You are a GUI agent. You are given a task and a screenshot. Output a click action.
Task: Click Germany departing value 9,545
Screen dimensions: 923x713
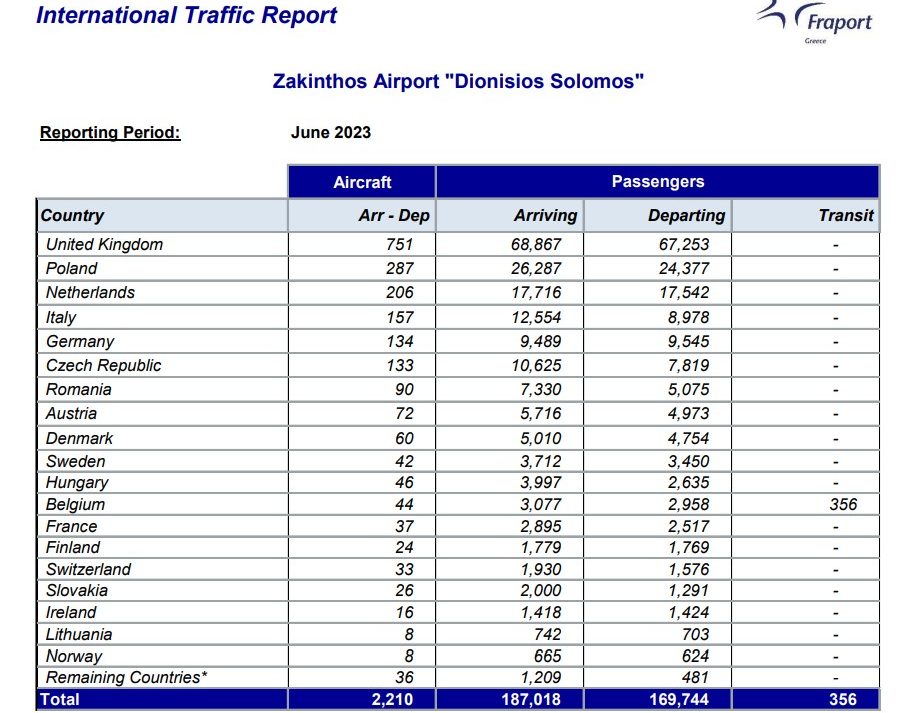[689, 341]
